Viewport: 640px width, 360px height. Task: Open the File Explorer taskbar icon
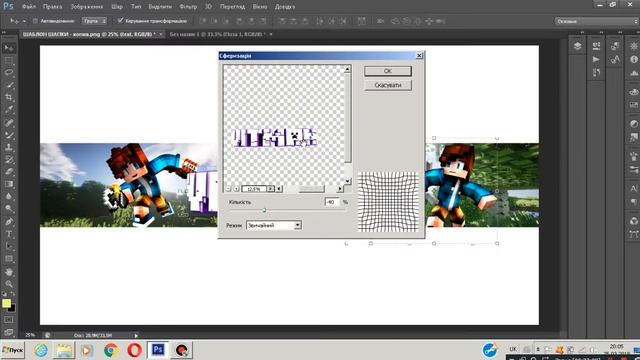tap(64, 350)
